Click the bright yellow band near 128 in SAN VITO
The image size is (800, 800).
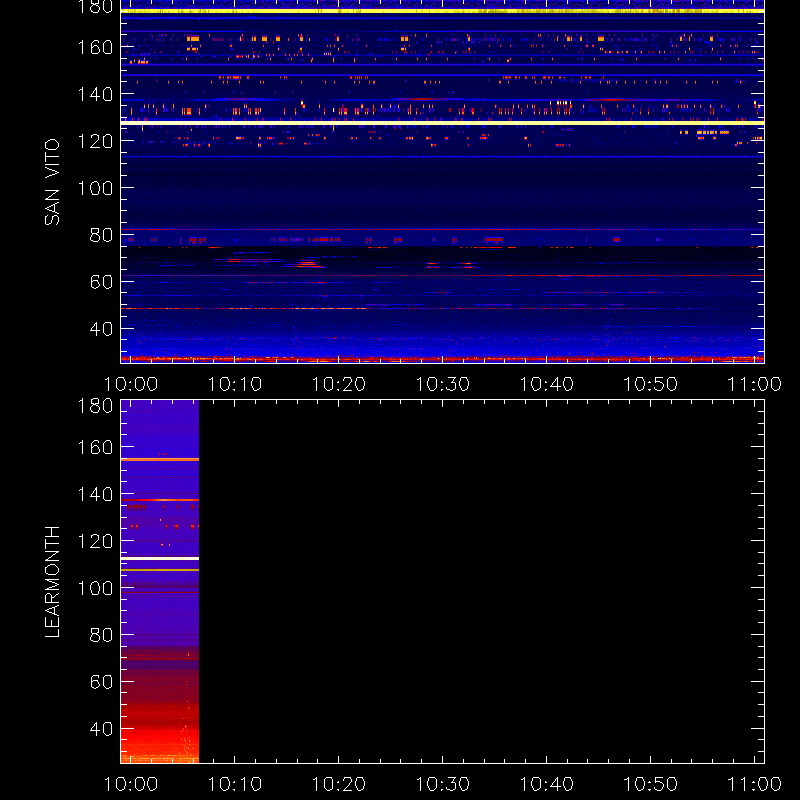tap(442, 123)
